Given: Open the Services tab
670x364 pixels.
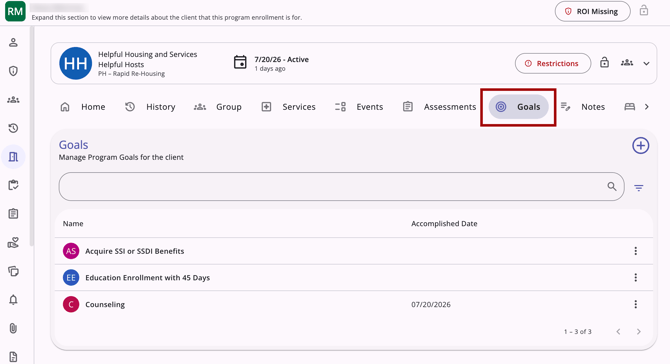Looking at the screenshot, I should pos(288,107).
